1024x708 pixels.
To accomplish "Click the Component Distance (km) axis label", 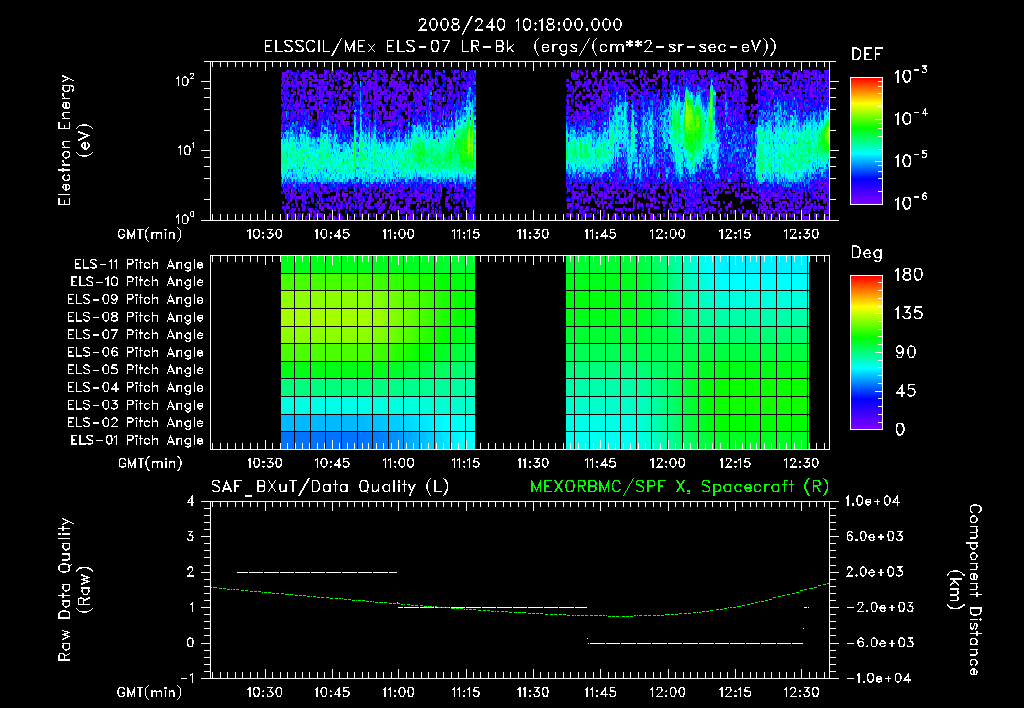I will [965, 589].
